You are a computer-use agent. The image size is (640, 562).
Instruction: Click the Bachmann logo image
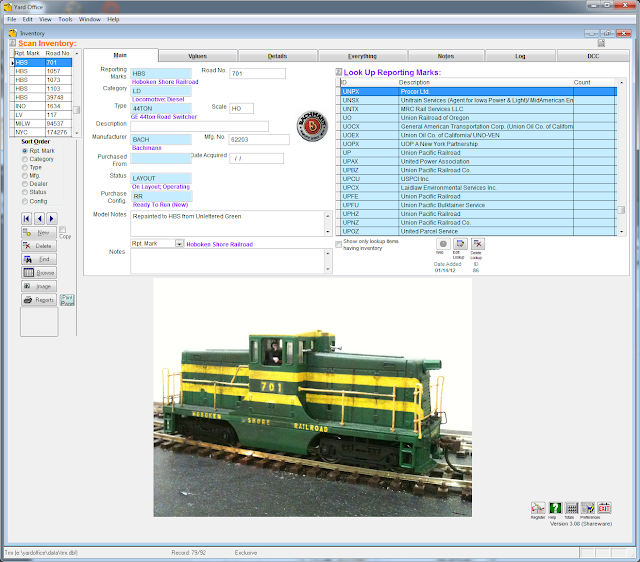click(312, 126)
